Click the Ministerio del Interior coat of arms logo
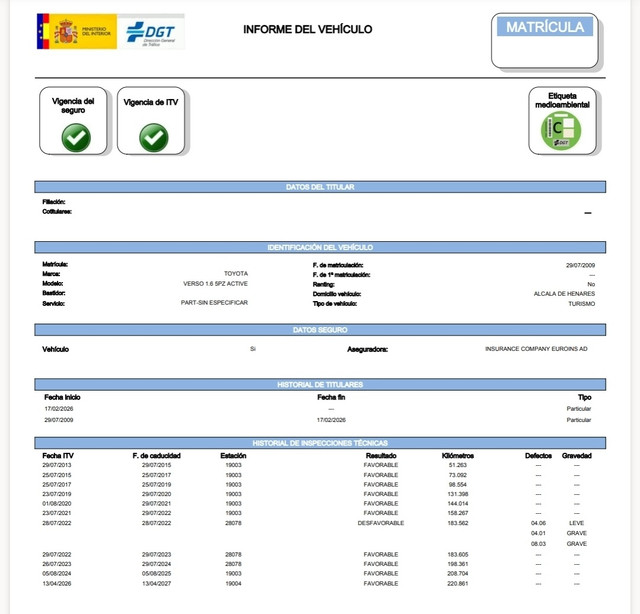This screenshot has width=640, height=614. [x=77, y=31]
